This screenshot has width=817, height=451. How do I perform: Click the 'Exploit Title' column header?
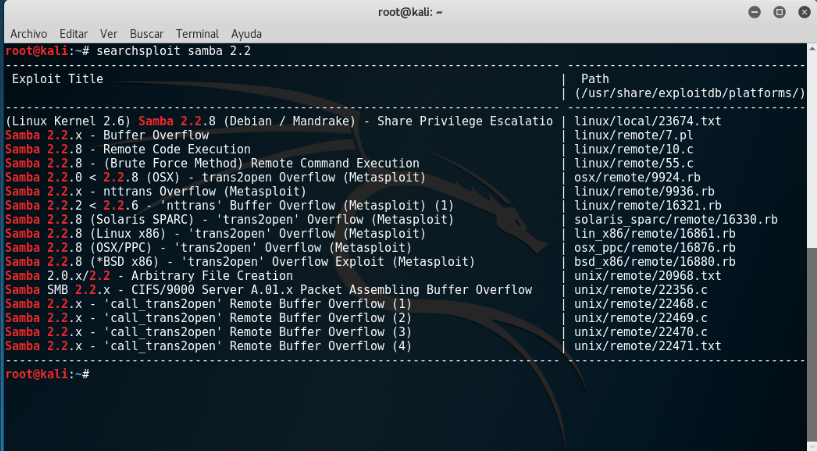(57, 79)
